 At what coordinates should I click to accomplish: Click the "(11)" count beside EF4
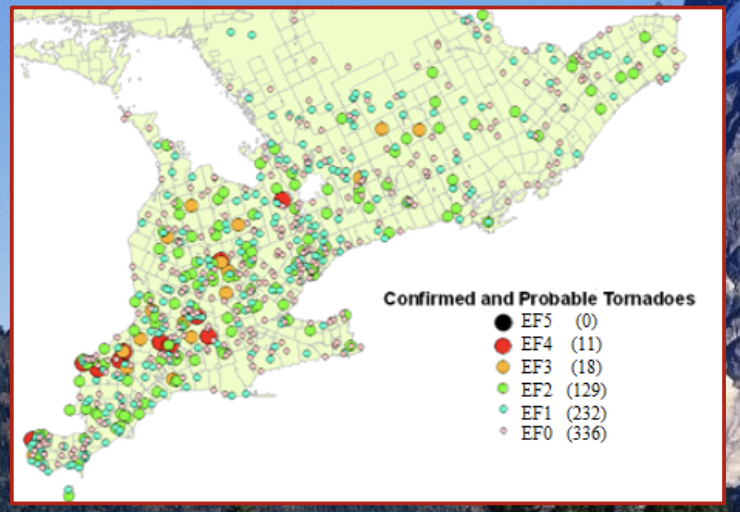(586, 344)
